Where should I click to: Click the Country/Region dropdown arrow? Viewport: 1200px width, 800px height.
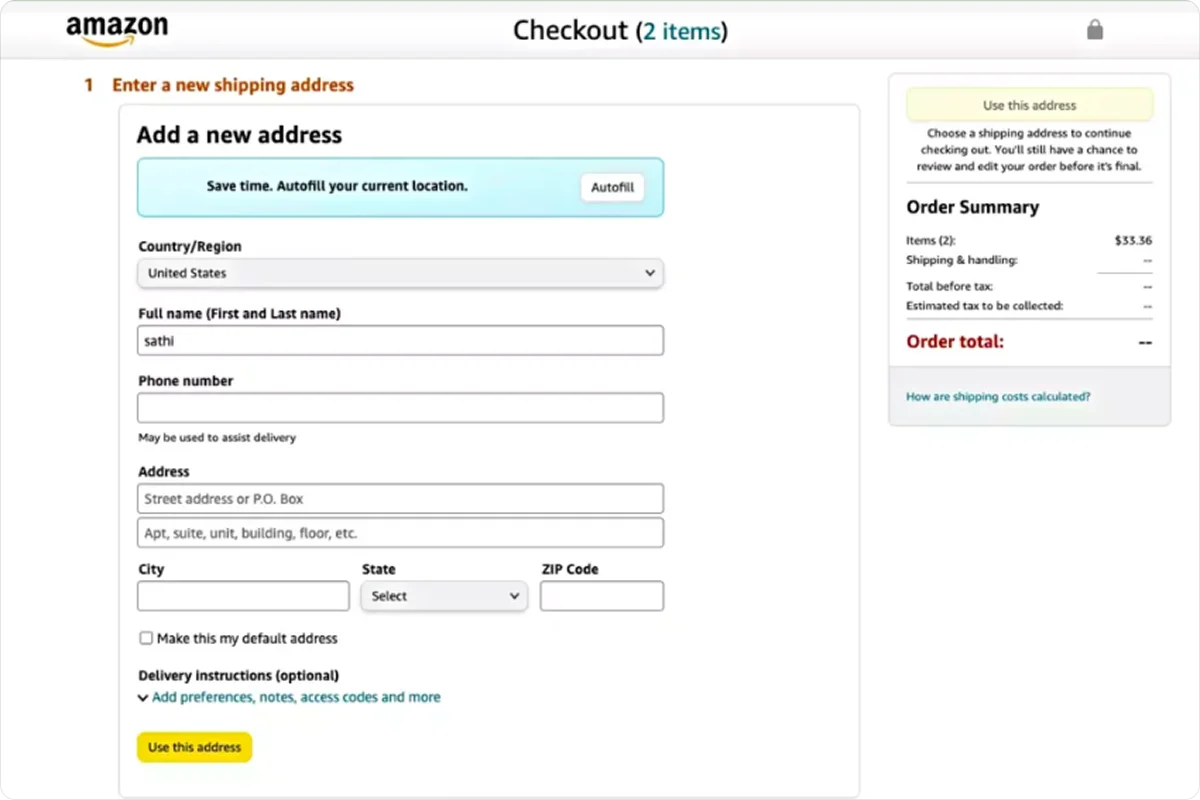tap(649, 273)
